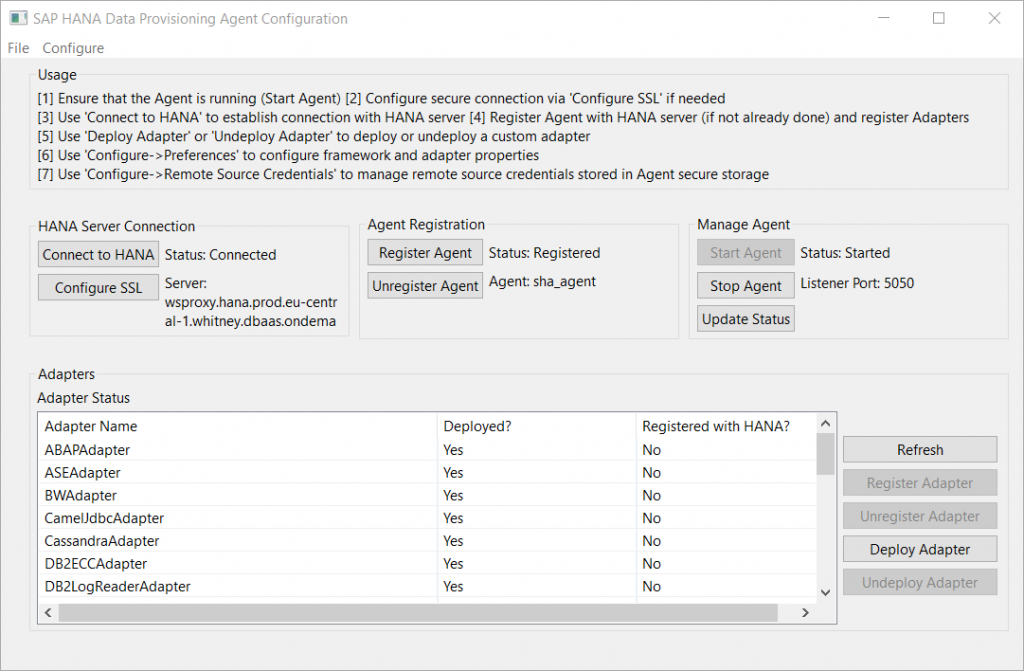Click the horizontal scroll-left arrow
Image resolution: width=1024 pixels, height=671 pixels.
click(48, 612)
